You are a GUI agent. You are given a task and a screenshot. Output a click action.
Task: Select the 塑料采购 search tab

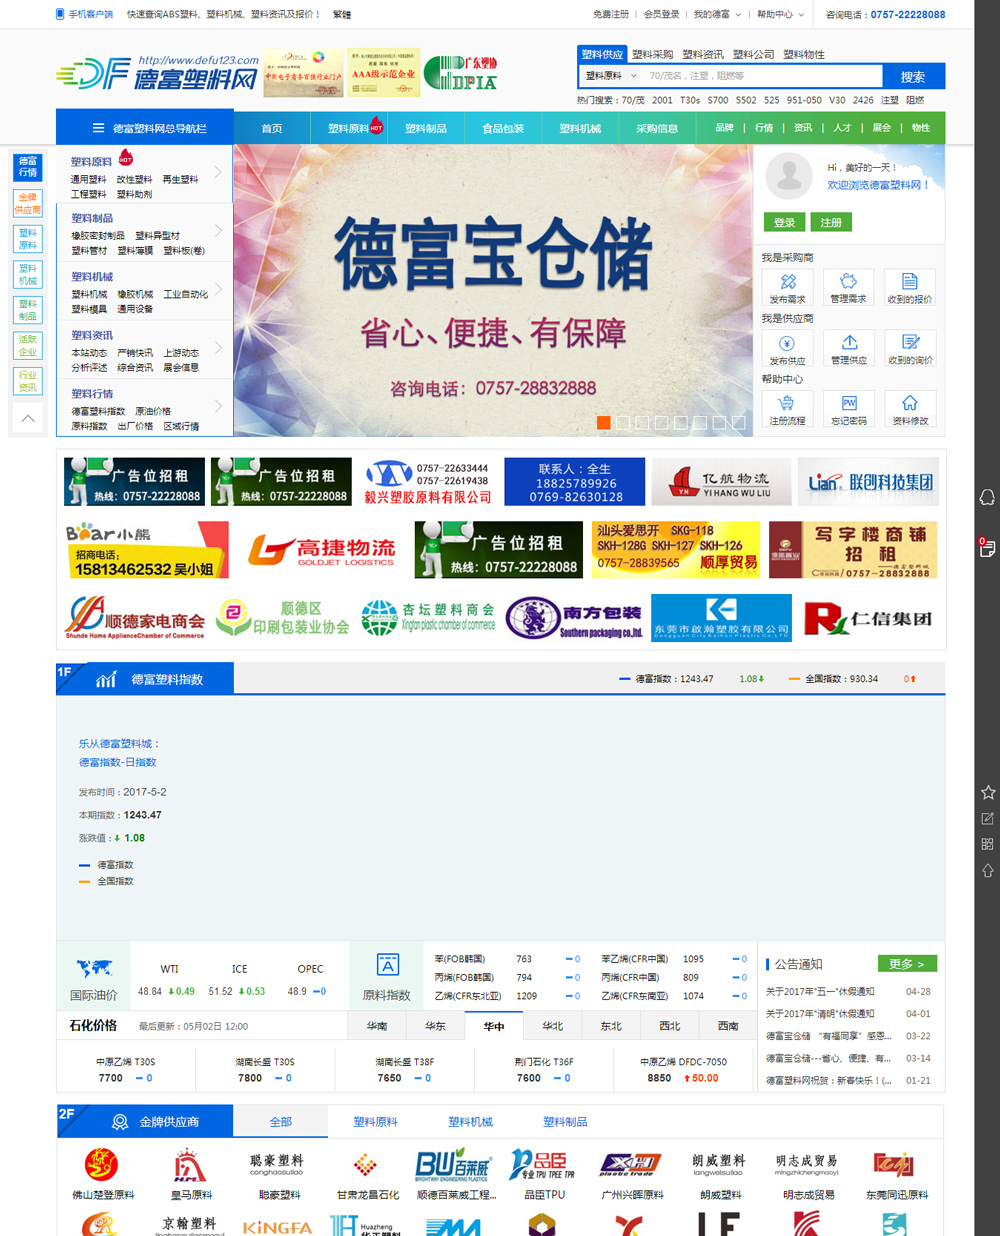point(653,55)
